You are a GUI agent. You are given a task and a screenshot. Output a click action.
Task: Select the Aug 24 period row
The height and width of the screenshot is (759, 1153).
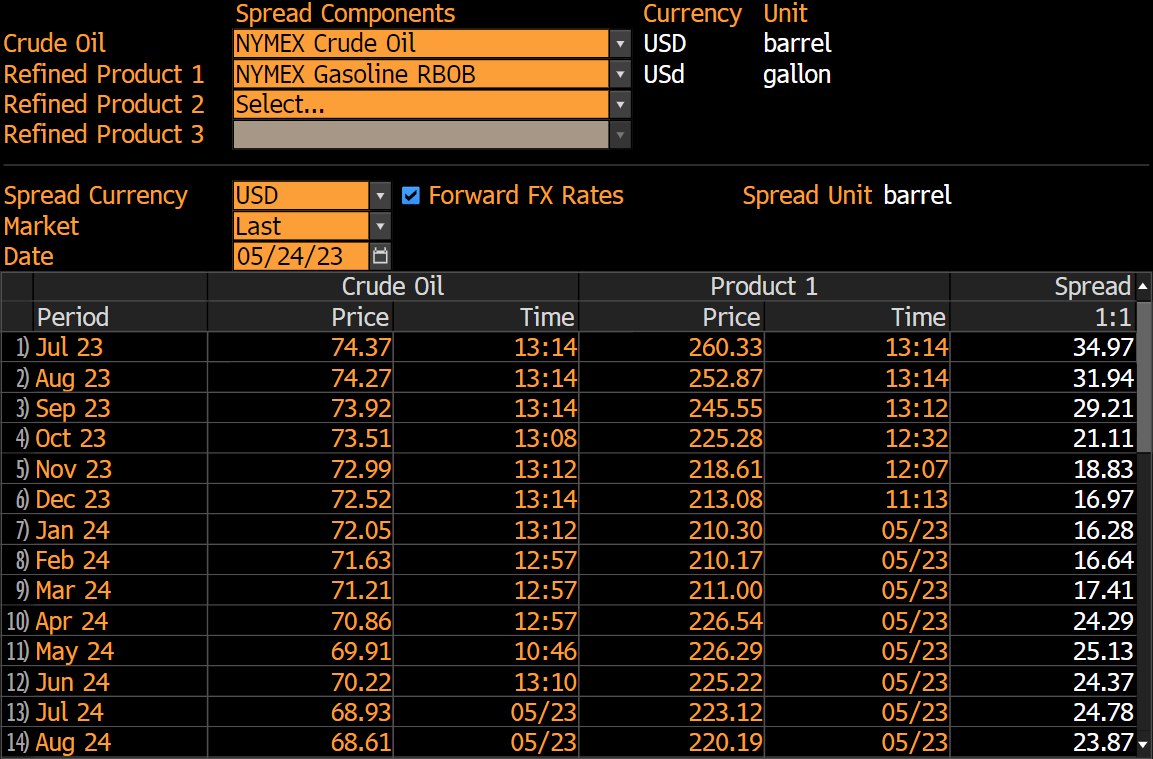[568, 743]
